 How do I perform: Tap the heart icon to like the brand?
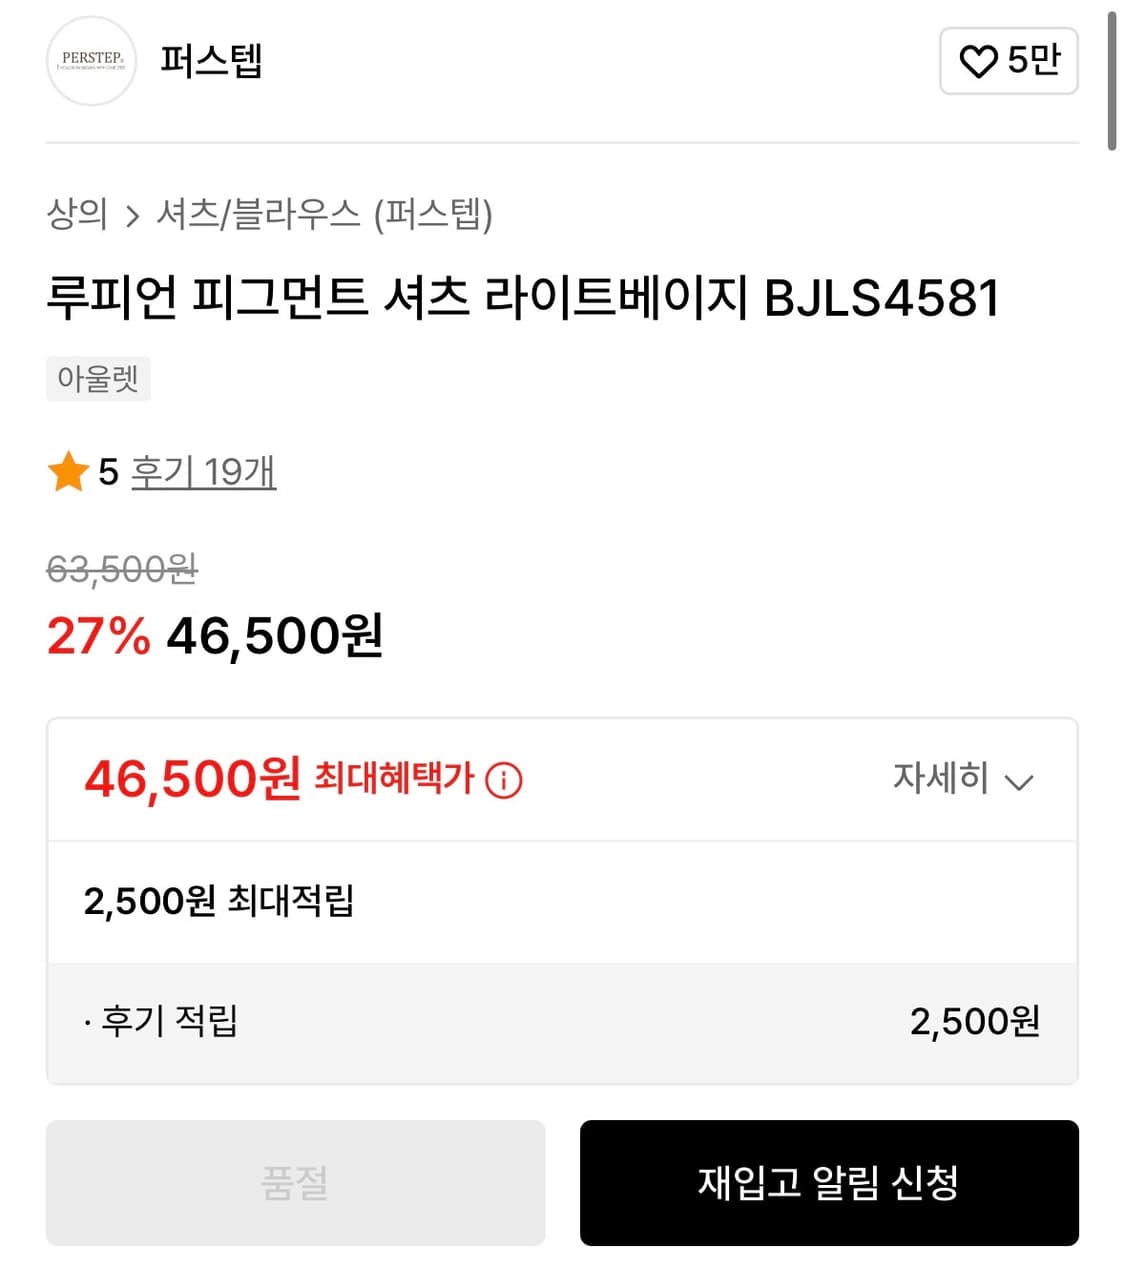tap(978, 62)
